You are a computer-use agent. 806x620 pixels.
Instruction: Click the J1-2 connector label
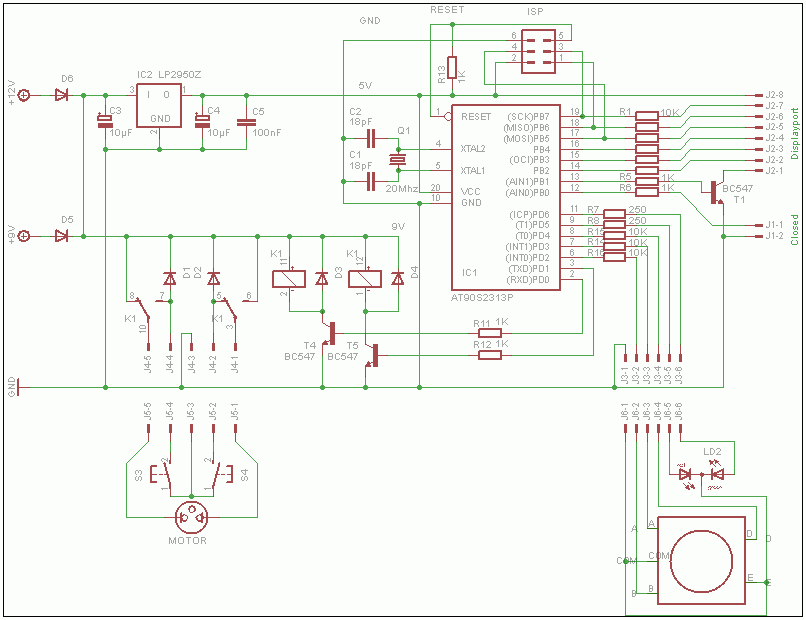[x=774, y=236]
